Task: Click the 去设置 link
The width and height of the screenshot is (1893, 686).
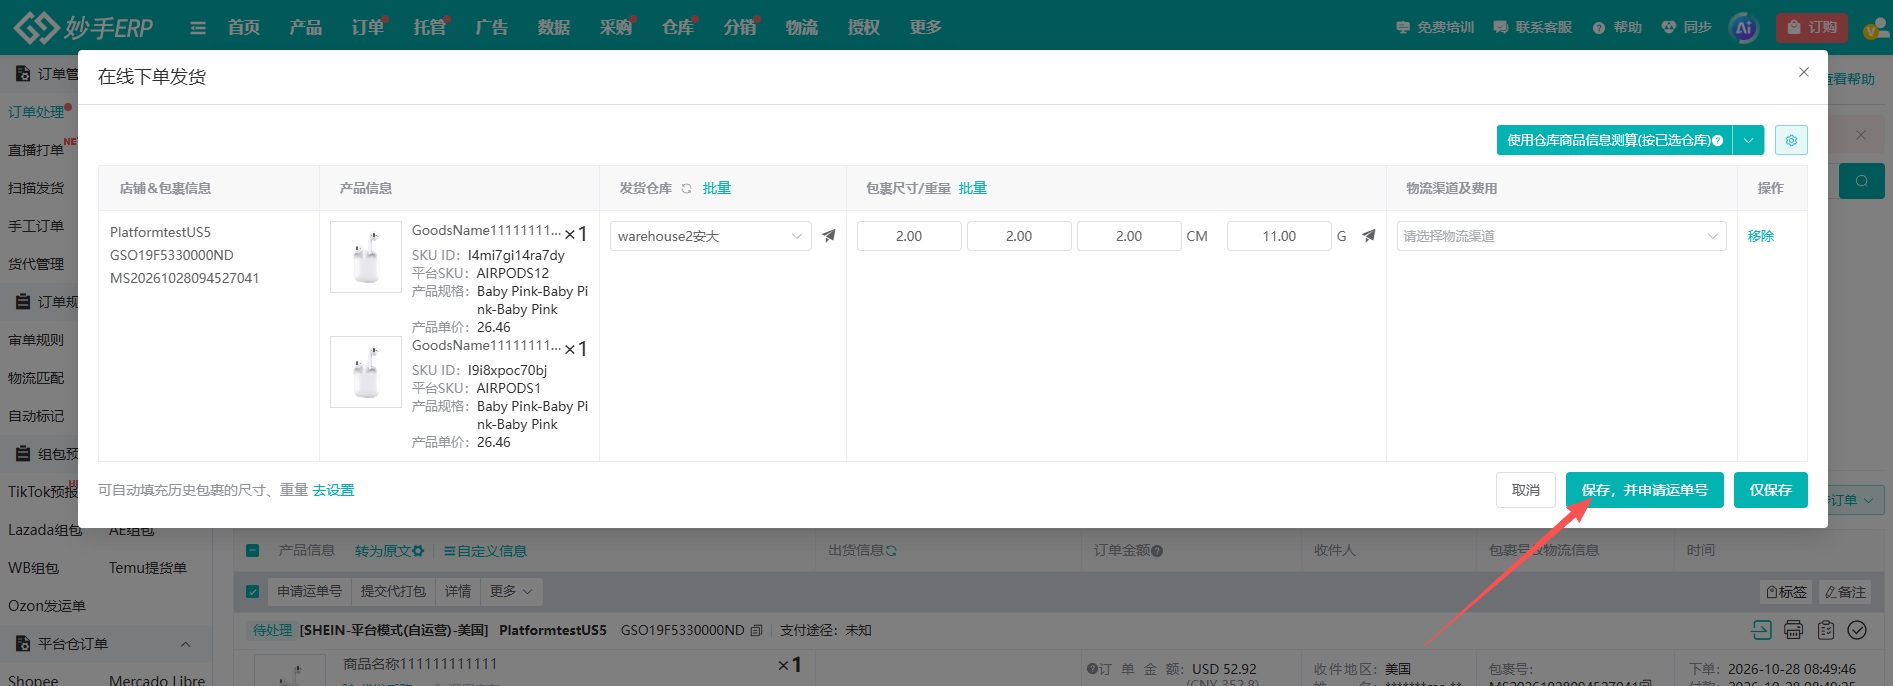Action: tap(333, 490)
